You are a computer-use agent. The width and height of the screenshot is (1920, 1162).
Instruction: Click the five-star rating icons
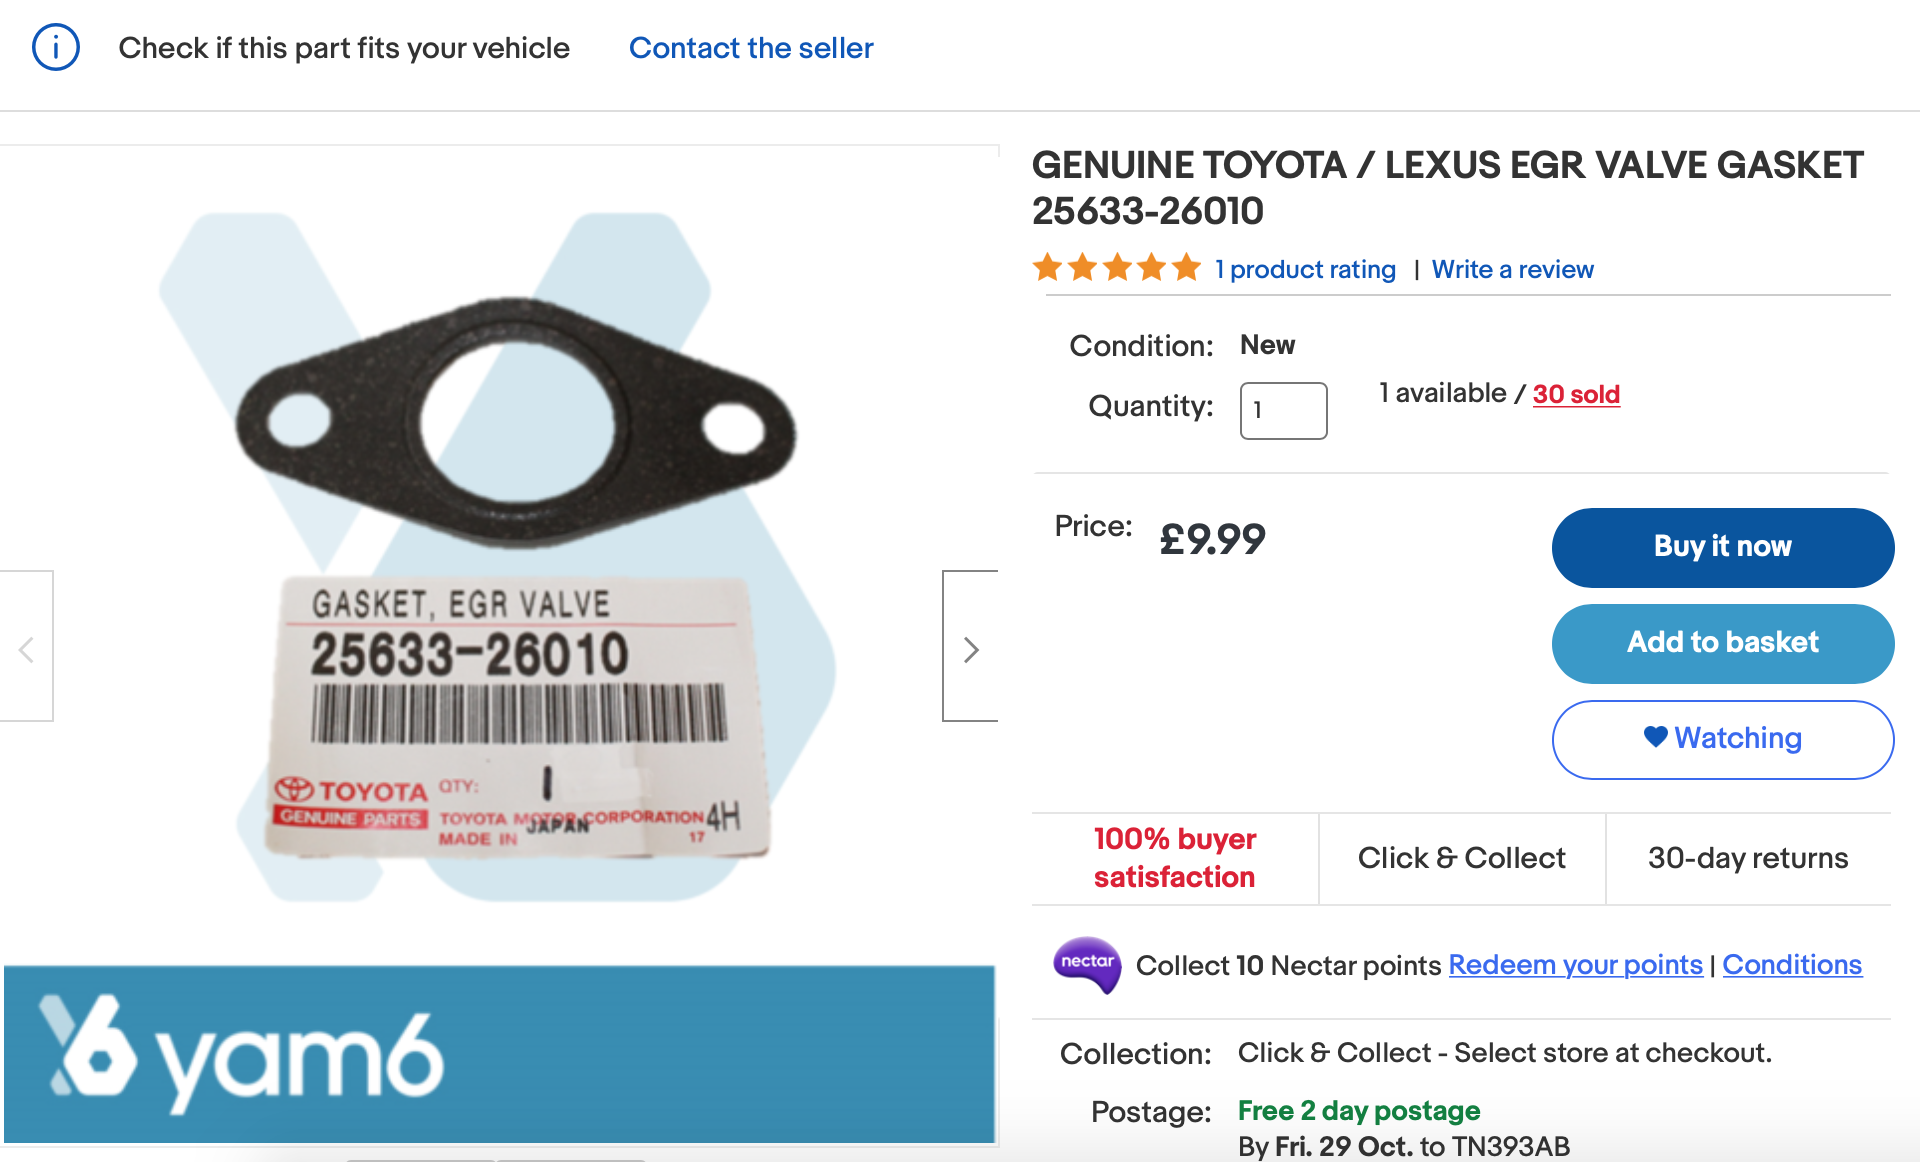(1116, 268)
